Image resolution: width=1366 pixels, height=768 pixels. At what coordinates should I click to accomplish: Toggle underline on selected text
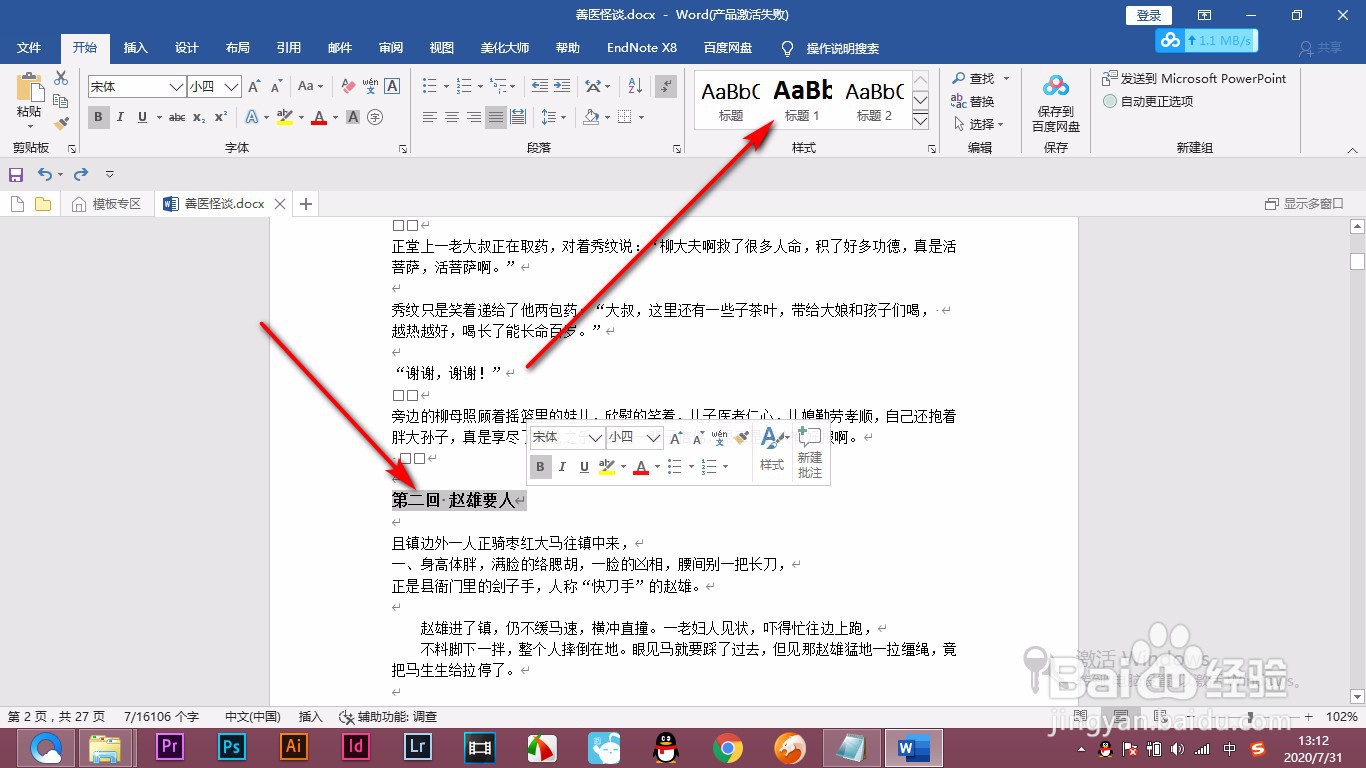click(x=142, y=117)
